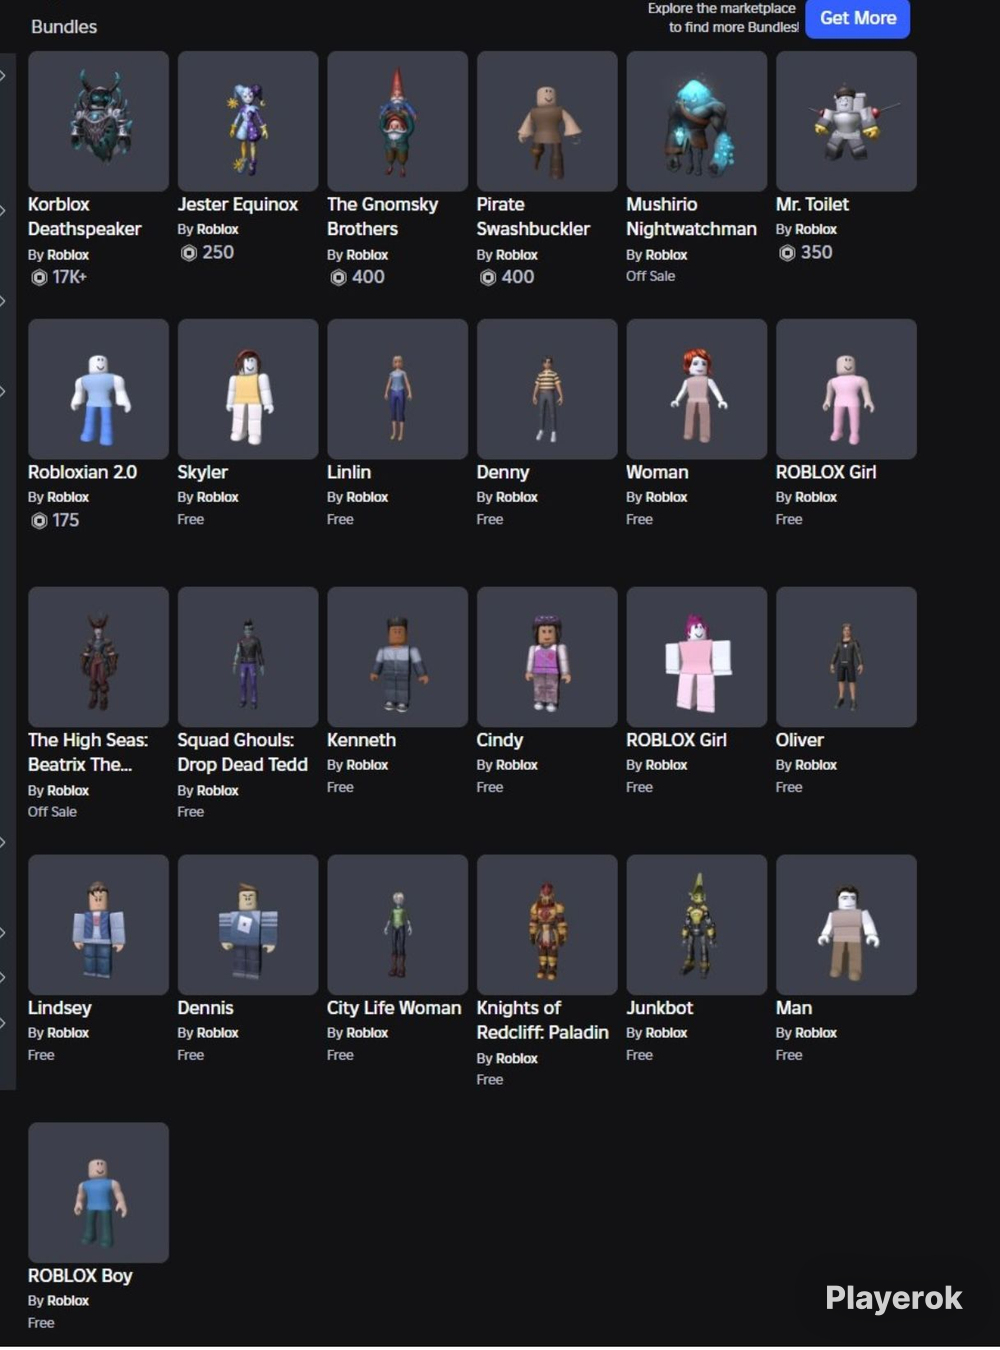
Task: Open the City Life Woman title
Action: point(394,1008)
